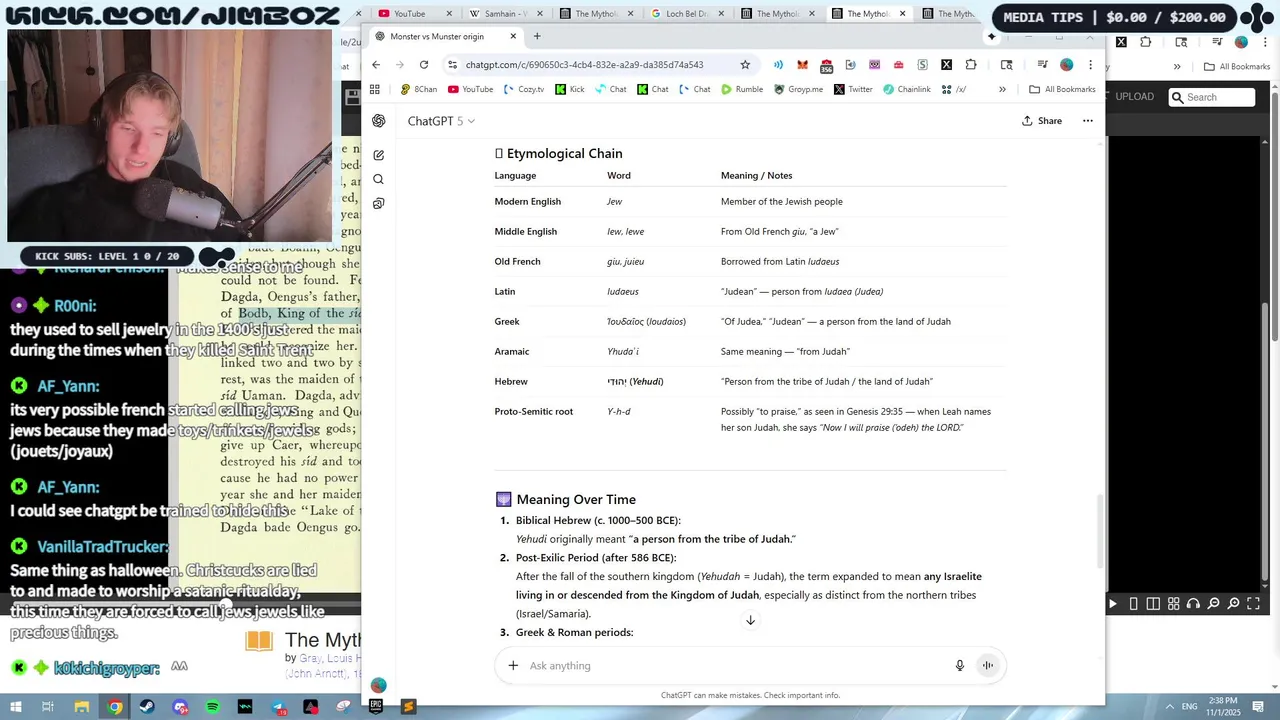1280x720 pixels.
Task: Open search chats magnifier in ChatGPT sidebar
Action: [x=379, y=179]
